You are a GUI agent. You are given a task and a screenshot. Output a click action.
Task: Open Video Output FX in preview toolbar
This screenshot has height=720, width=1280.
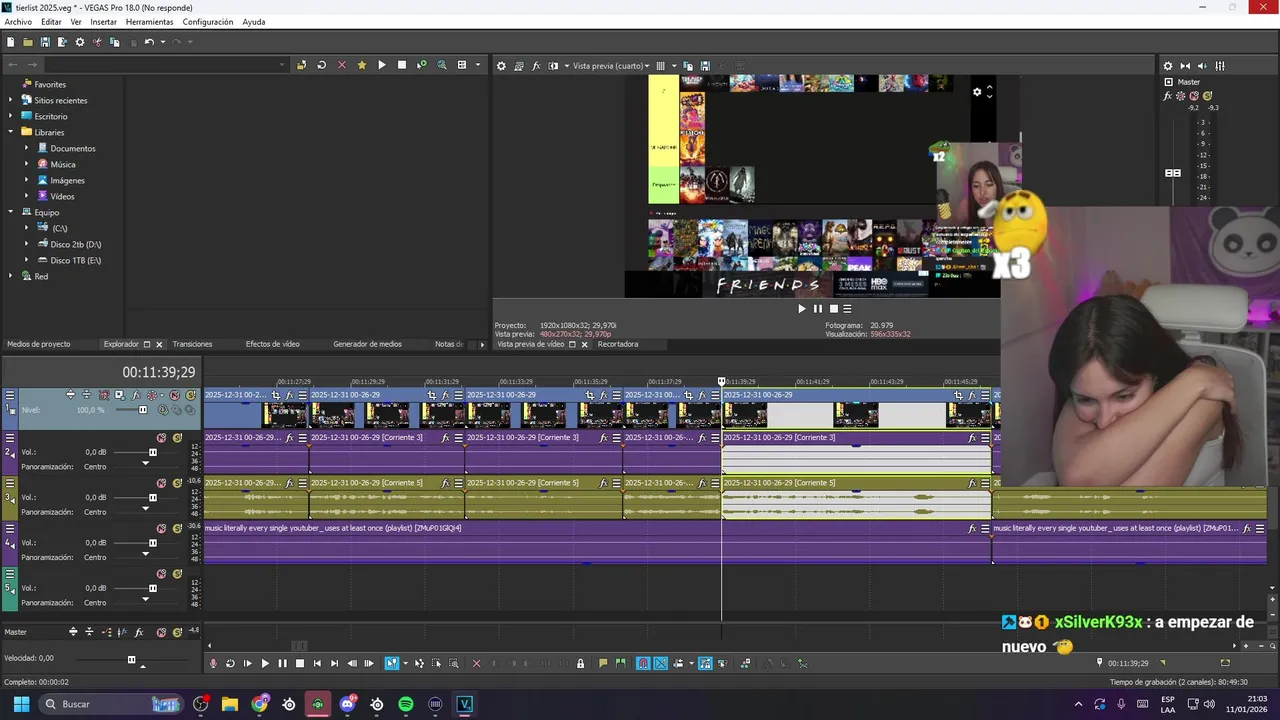[536, 66]
